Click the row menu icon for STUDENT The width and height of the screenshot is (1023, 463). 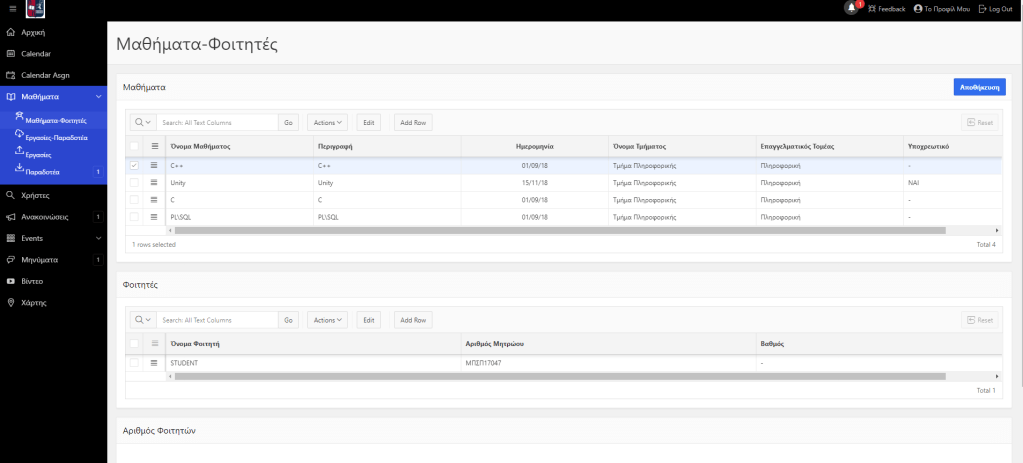155,362
